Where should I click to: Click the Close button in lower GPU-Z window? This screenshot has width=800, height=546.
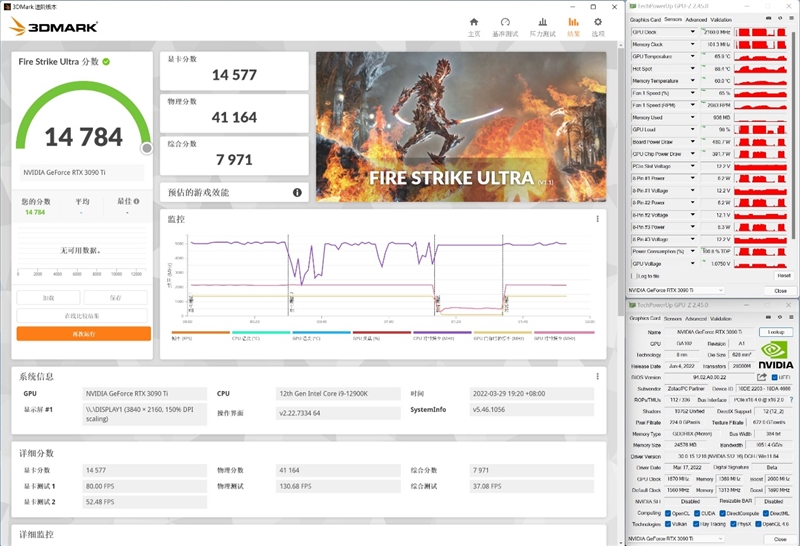(x=780, y=539)
